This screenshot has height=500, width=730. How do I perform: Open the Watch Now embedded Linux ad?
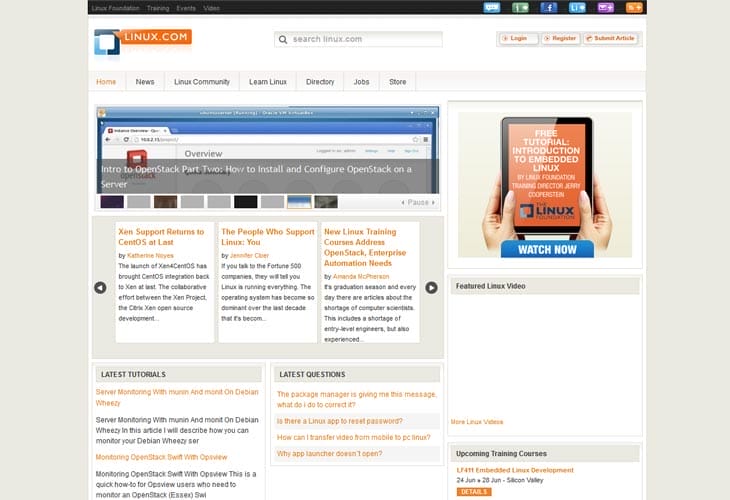tap(546, 249)
